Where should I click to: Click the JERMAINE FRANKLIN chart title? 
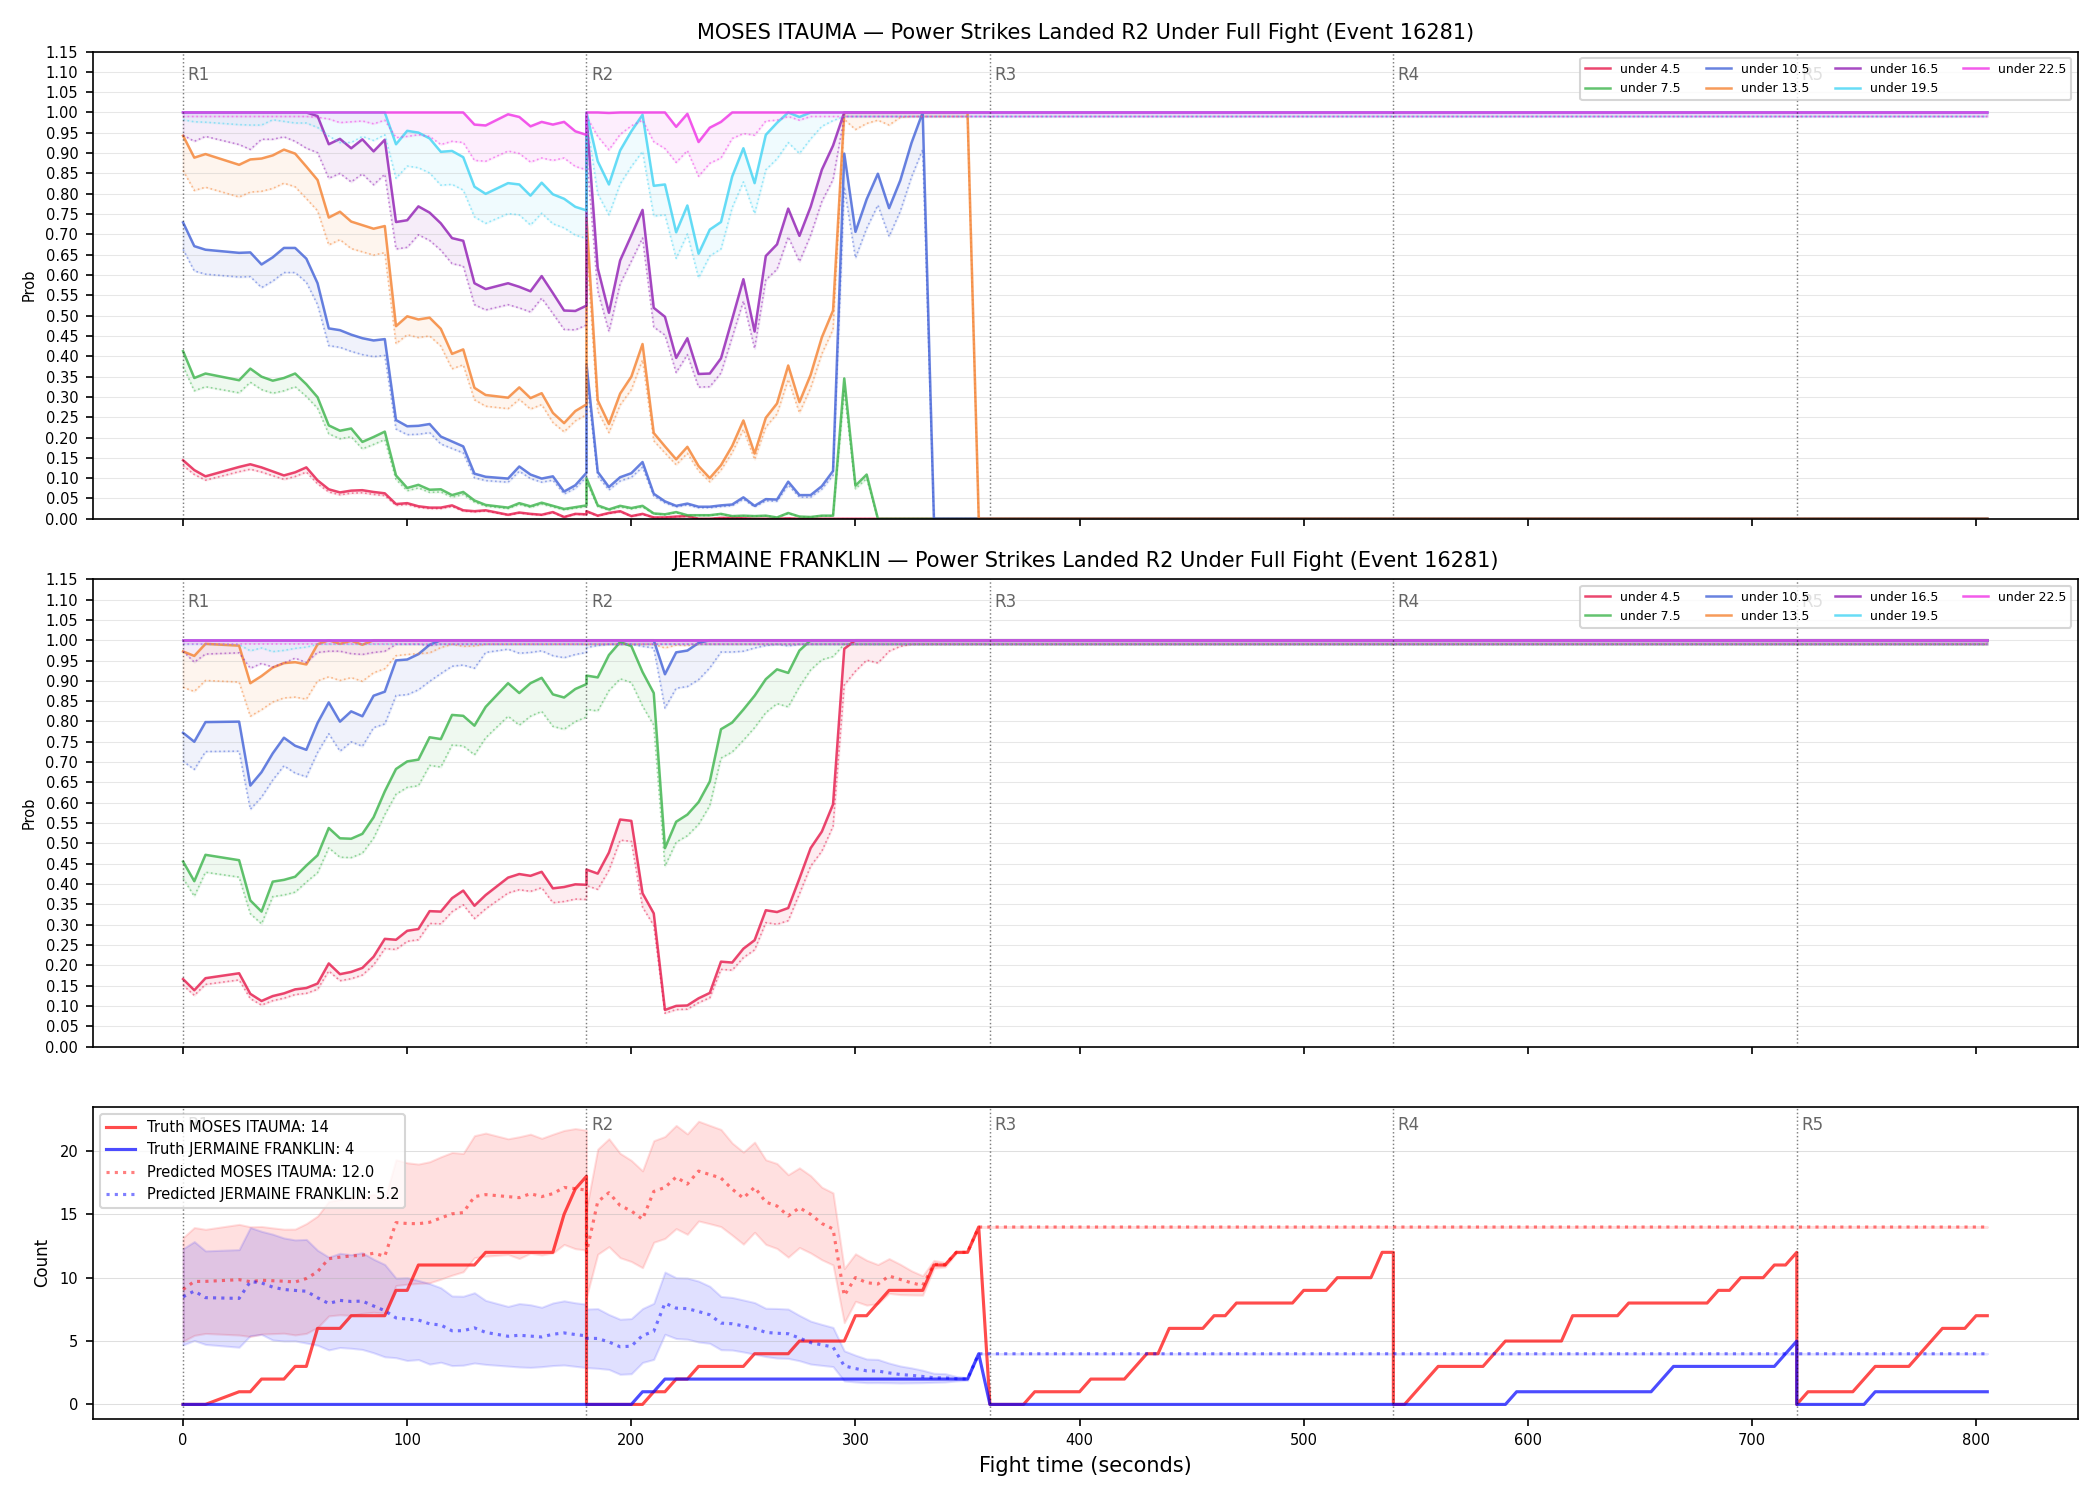[1085, 560]
